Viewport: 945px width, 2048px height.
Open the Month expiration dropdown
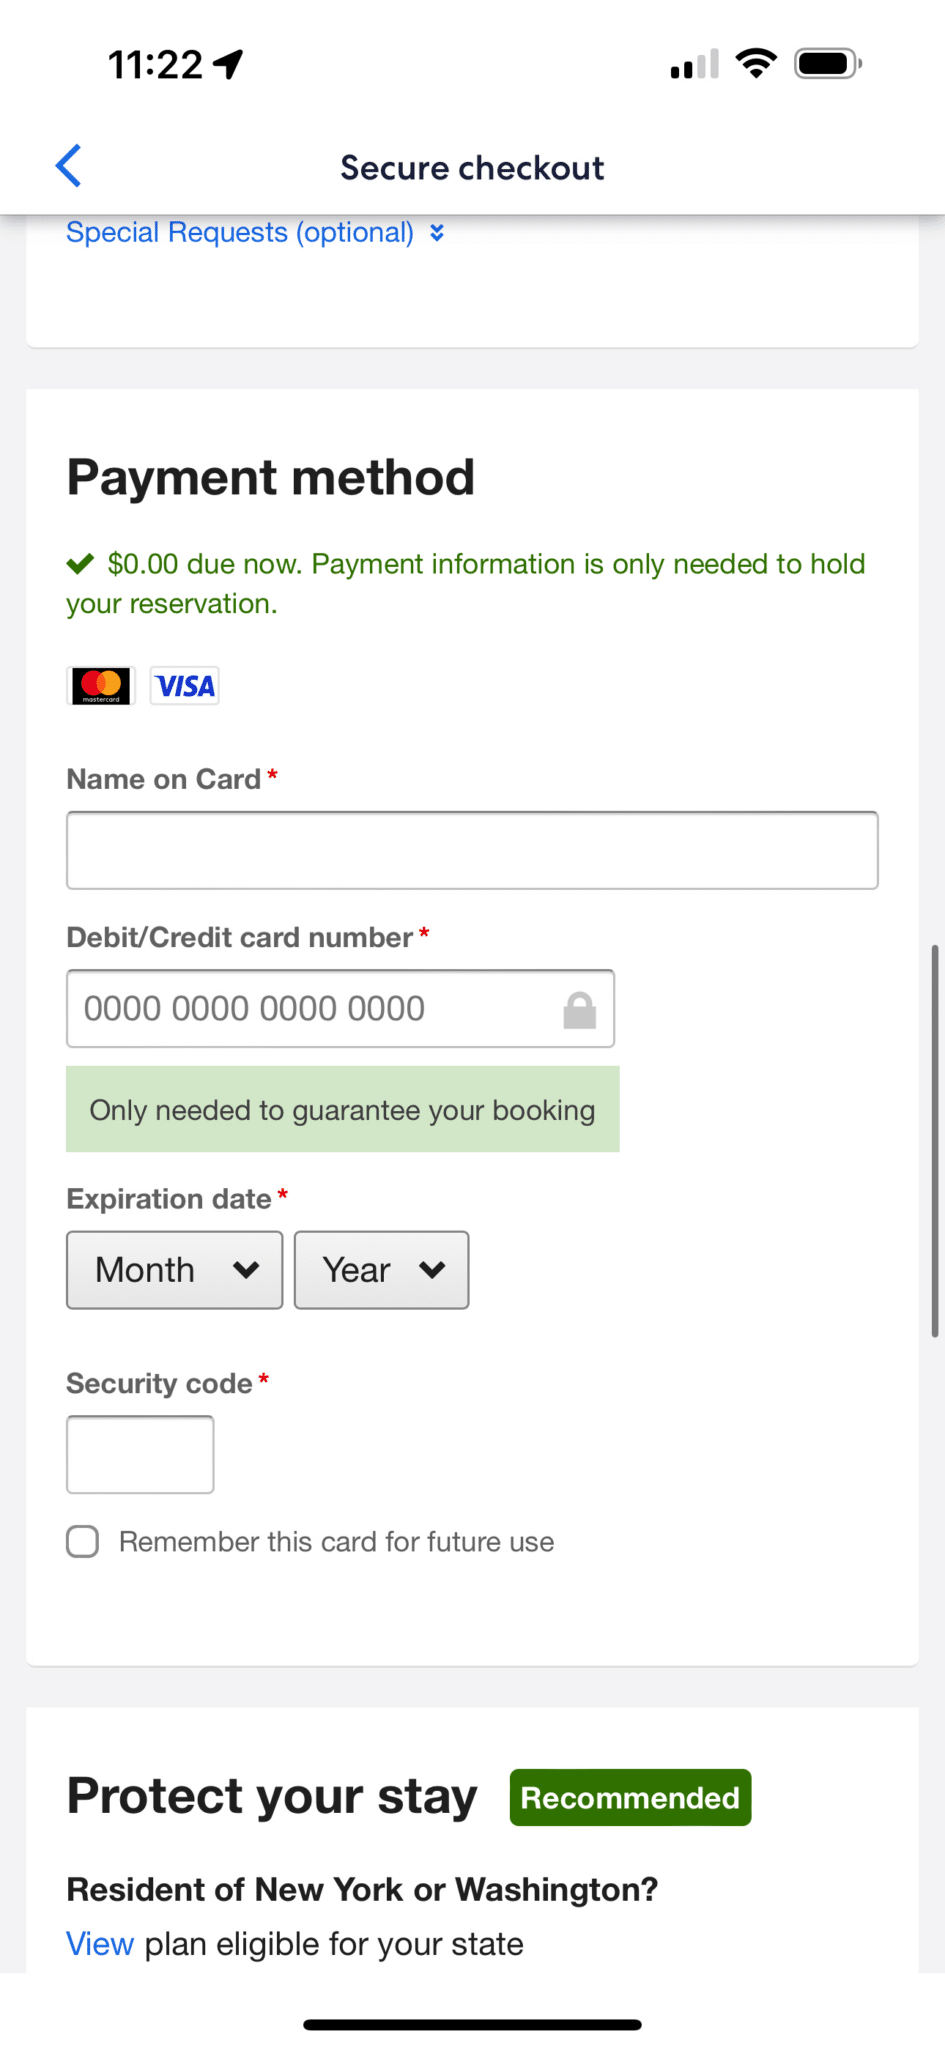[x=173, y=1269]
